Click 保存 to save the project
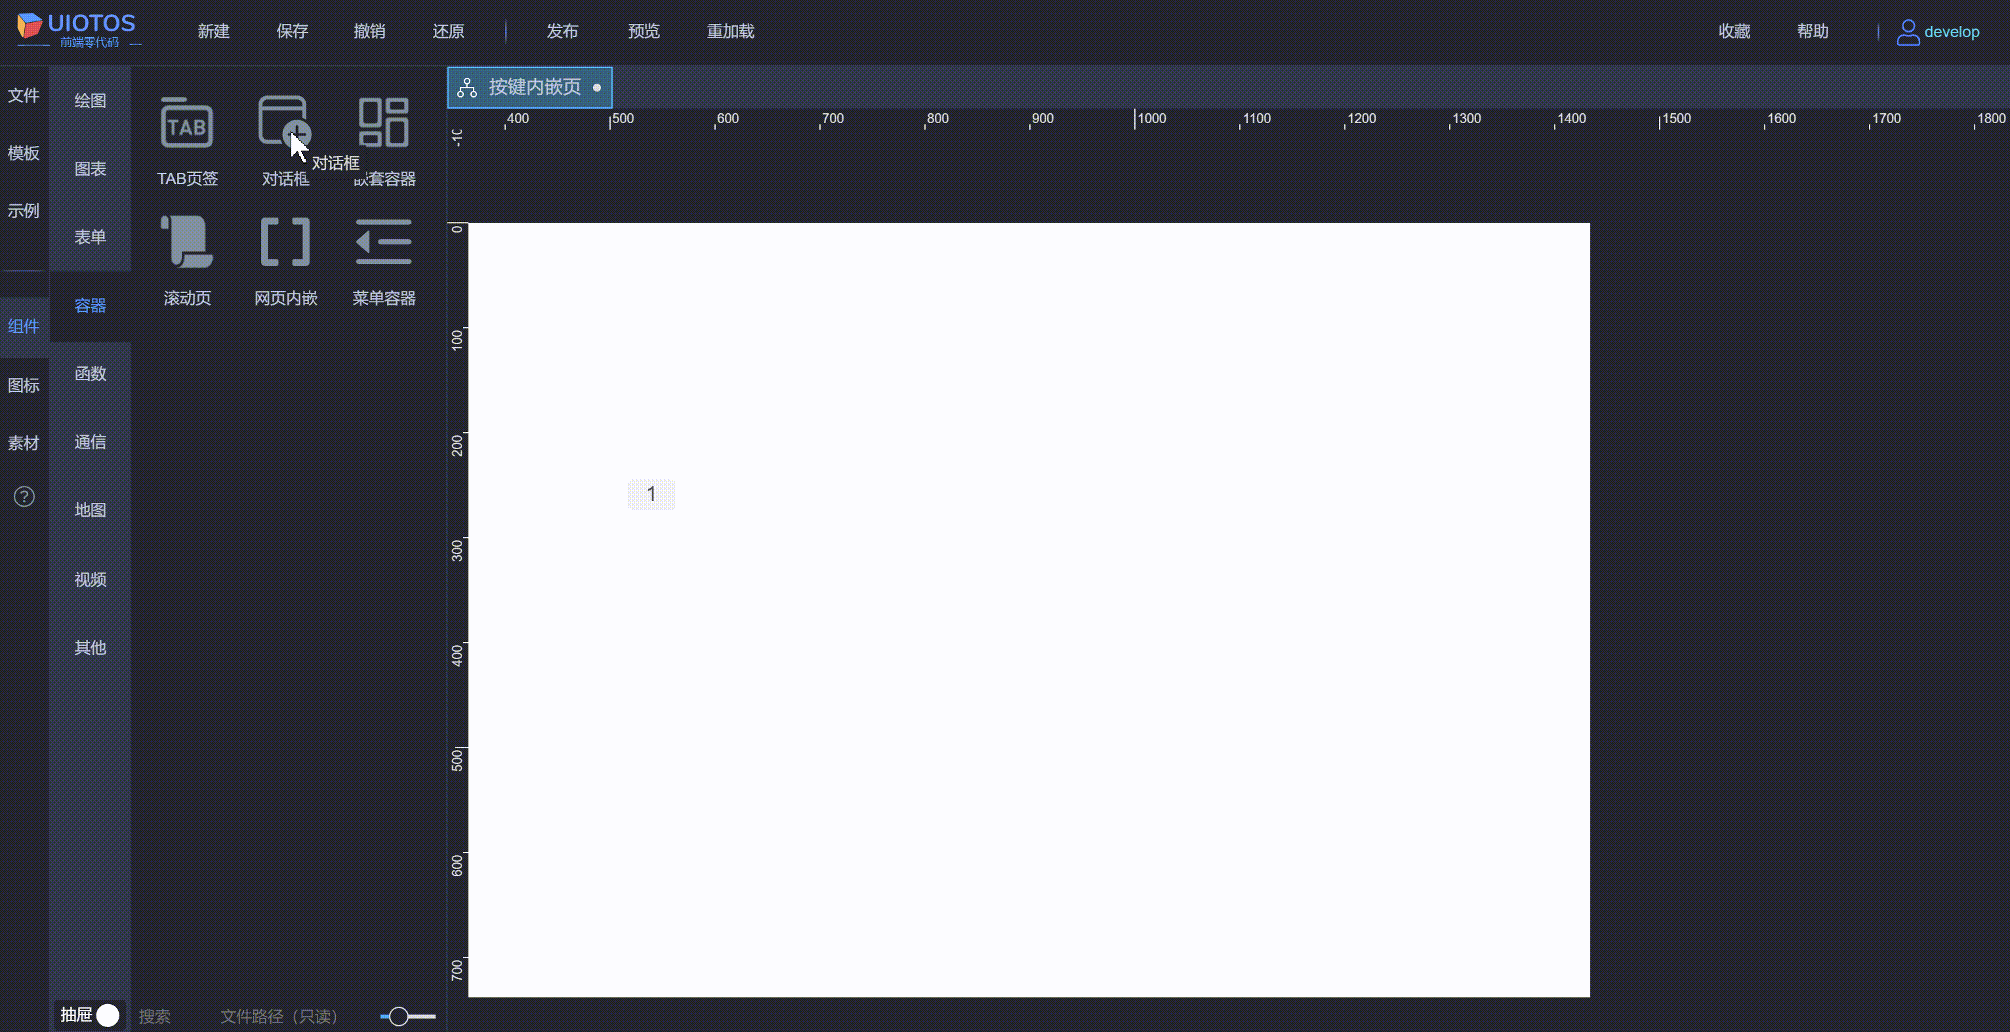2010x1032 pixels. pyautogui.click(x=292, y=31)
